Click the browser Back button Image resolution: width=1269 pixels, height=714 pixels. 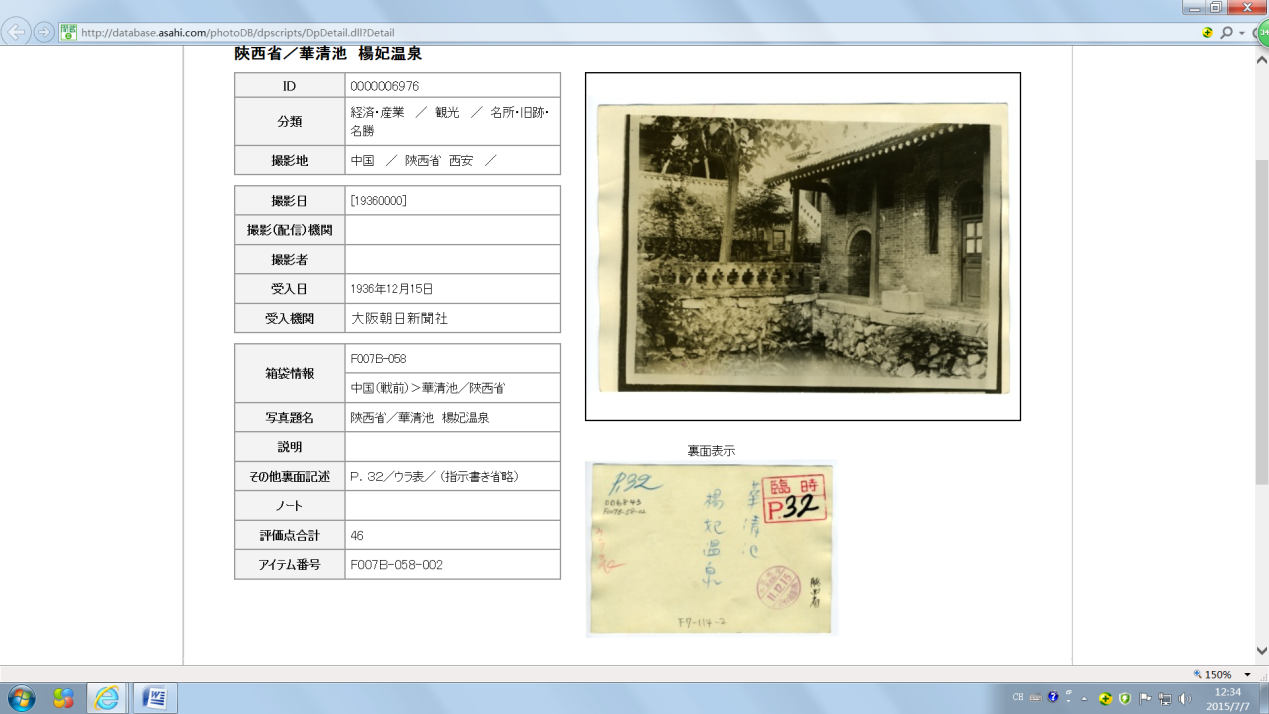16,32
